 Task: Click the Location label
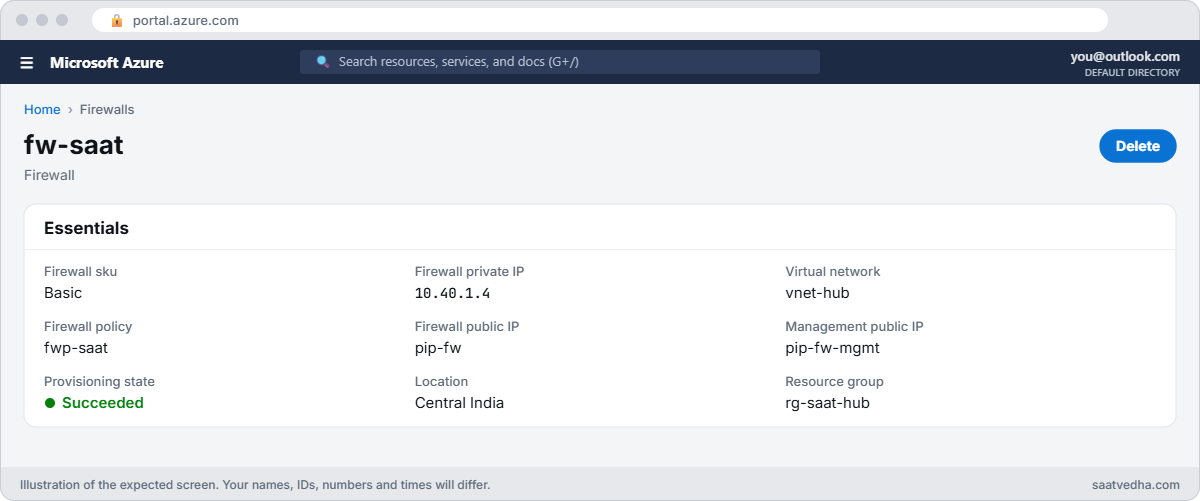(x=441, y=381)
